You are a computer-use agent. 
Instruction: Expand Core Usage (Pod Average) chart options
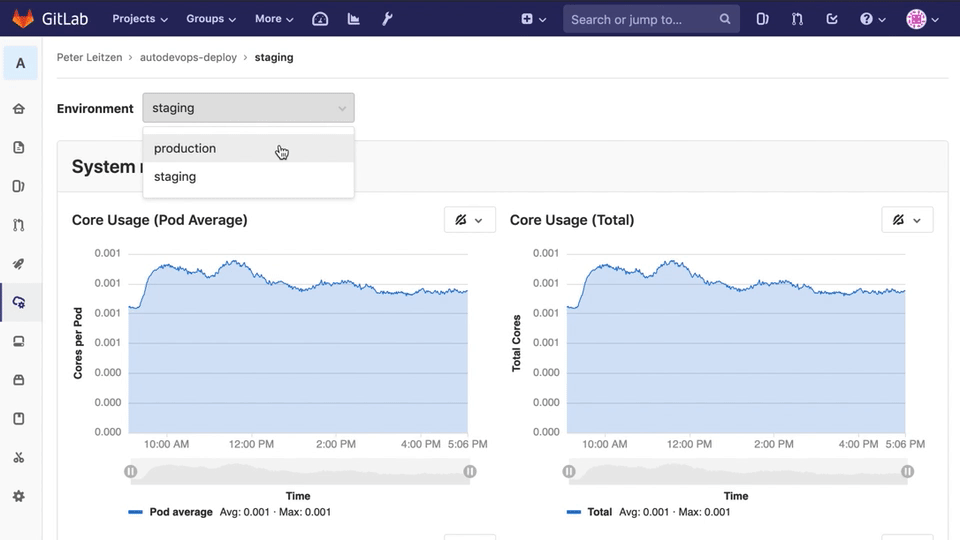pos(469,220)
